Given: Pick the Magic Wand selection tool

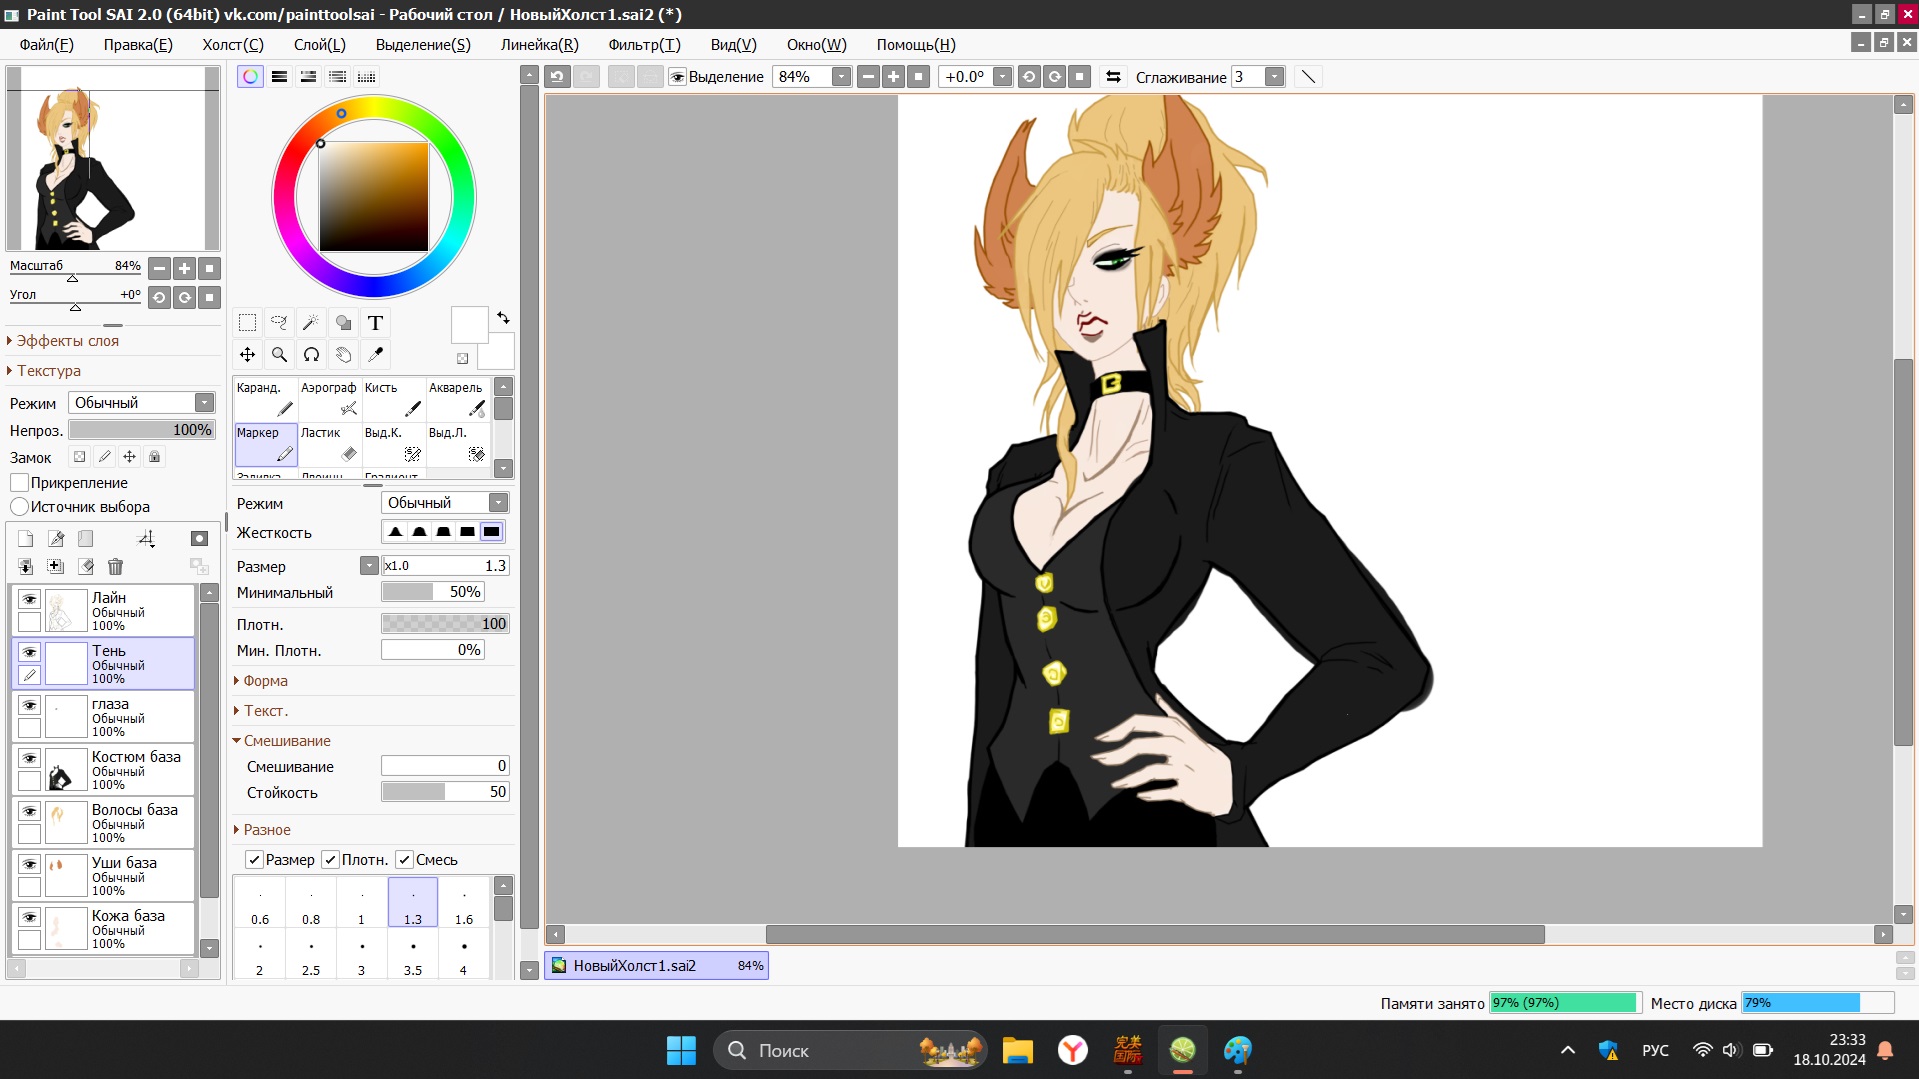Looking at the screenshot, I should tap(311, 323).
